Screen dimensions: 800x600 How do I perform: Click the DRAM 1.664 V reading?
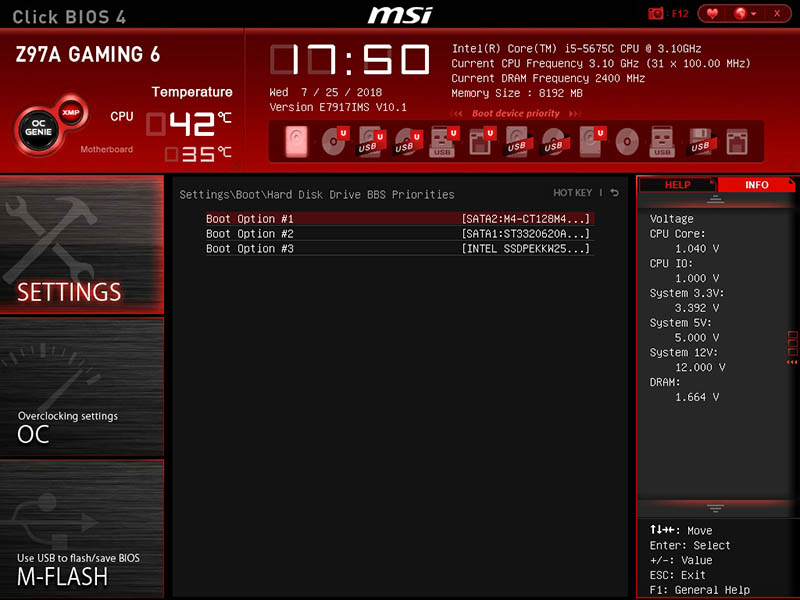point(696,397)
